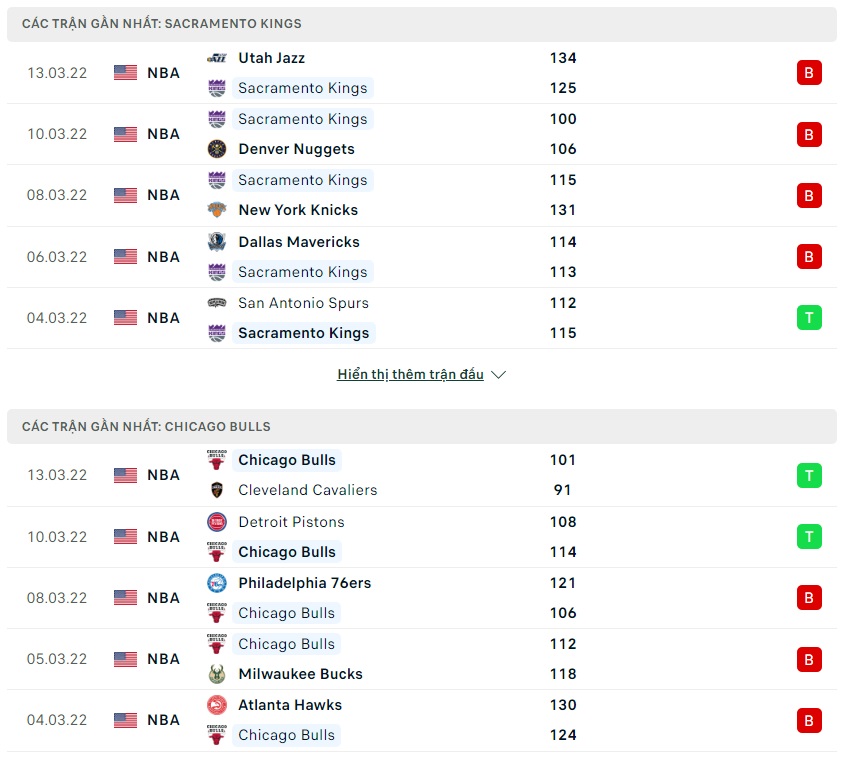Open 'Hiển thị thêm trận đấu' link
The width and height of the screenshot is (847, 760).
410,375
